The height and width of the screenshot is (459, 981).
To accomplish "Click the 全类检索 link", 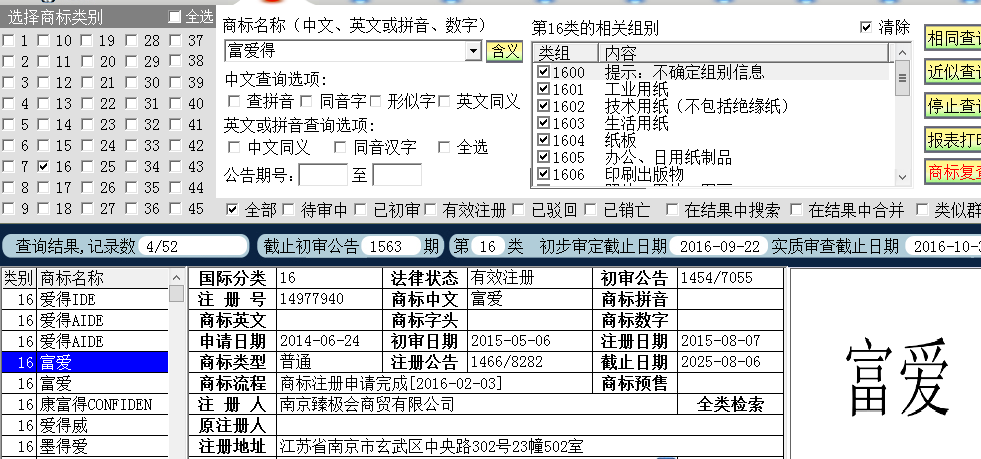I will pos(730,405).
